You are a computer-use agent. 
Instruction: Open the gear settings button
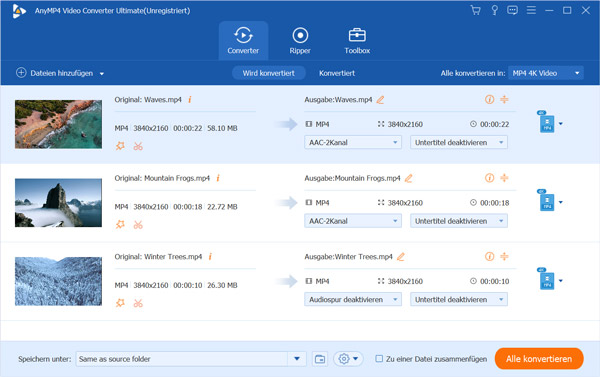point(344,359)
